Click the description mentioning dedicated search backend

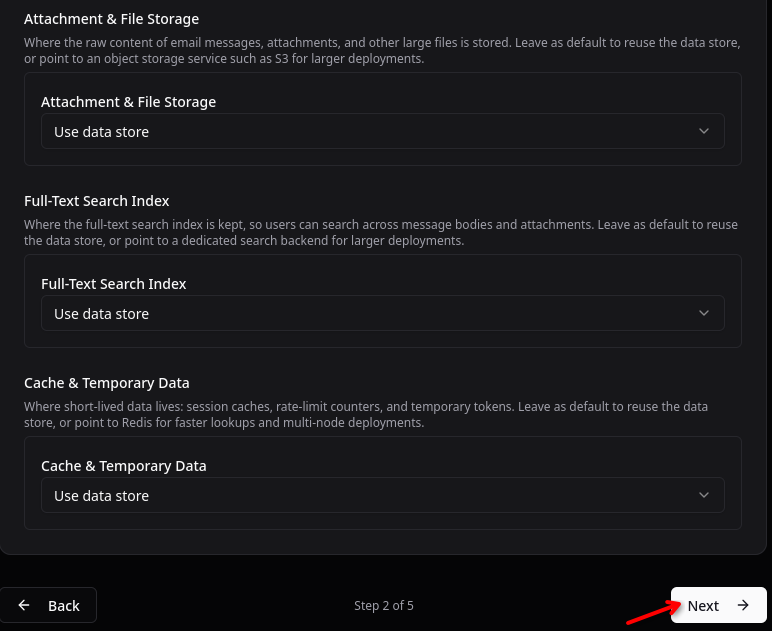coord(382,233)
